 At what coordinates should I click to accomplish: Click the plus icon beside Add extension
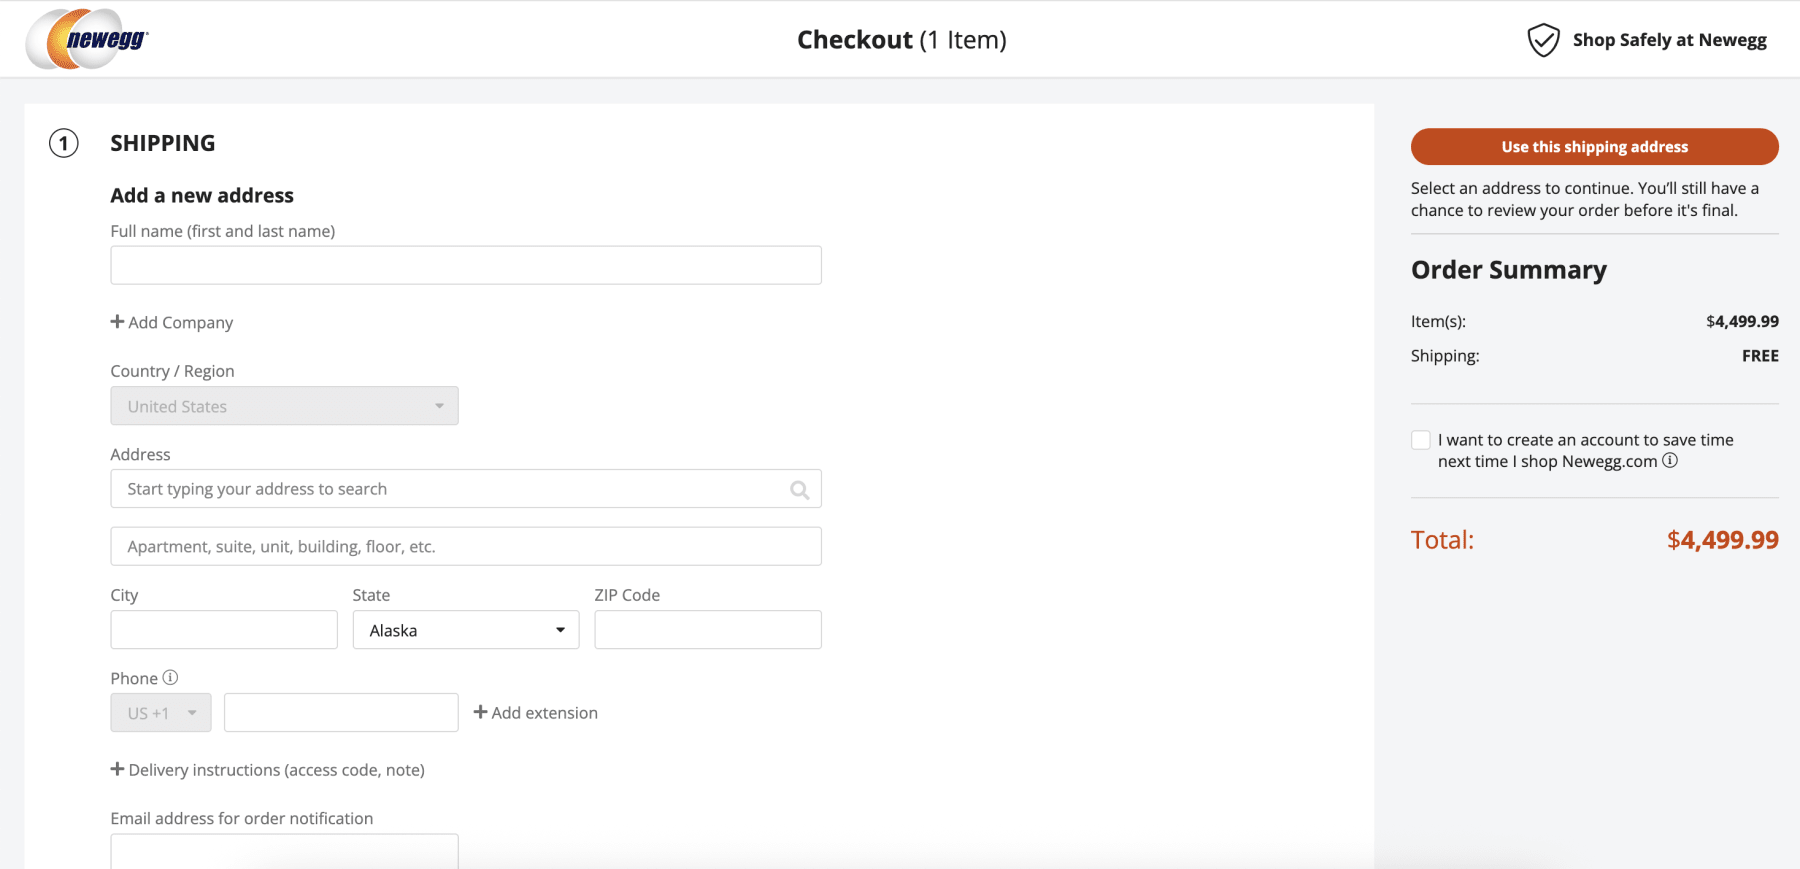point(481,712)
